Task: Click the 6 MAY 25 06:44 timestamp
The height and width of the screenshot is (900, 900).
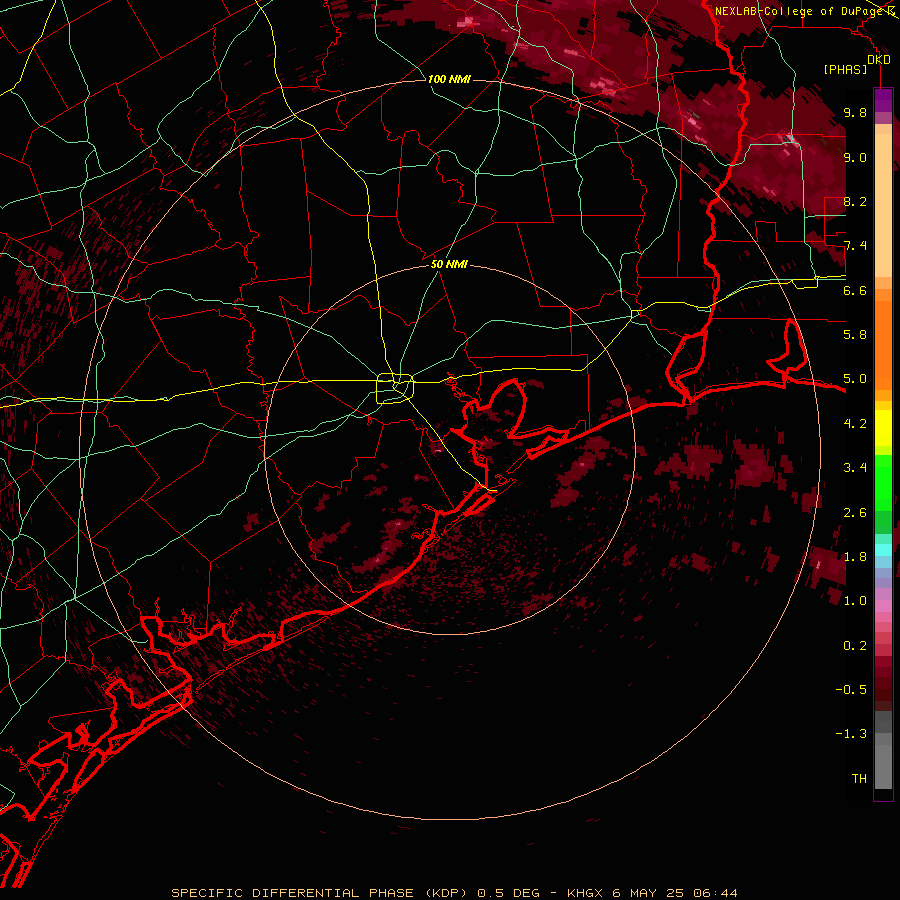Action: [x=677, y=893]
